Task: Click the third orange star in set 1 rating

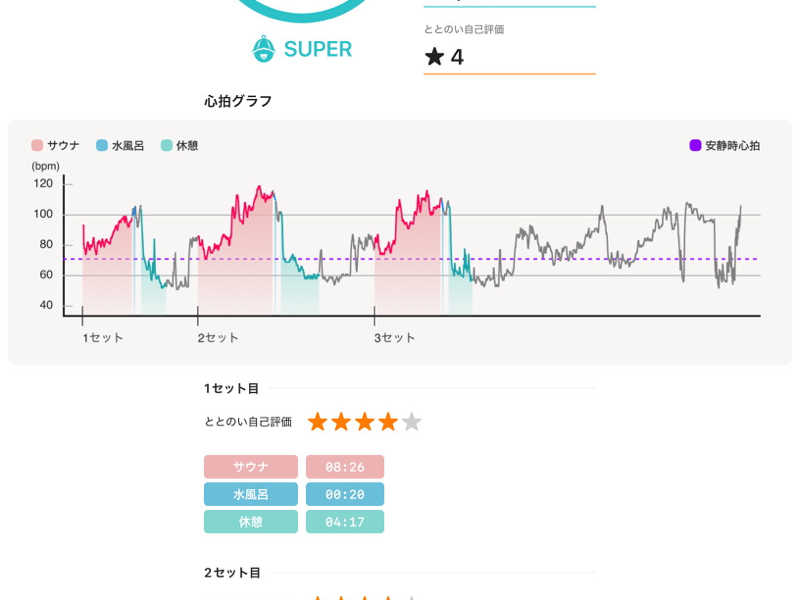Action: point(364,421)
